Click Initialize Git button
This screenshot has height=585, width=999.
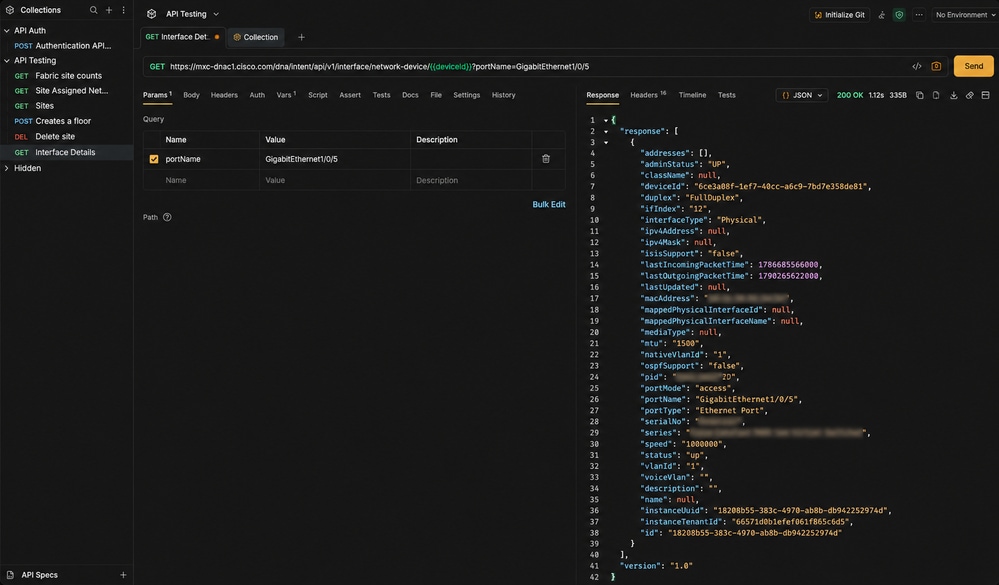click(840, 15)
